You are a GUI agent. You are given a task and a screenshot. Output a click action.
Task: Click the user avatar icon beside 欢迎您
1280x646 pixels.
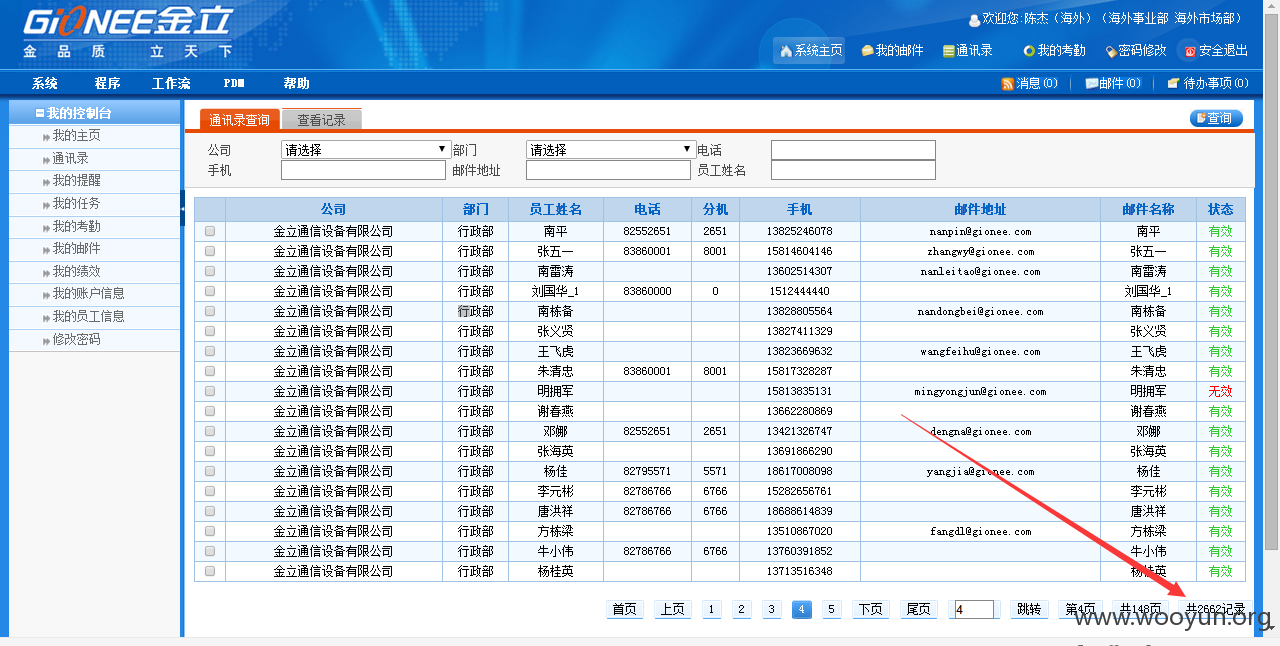975,20
